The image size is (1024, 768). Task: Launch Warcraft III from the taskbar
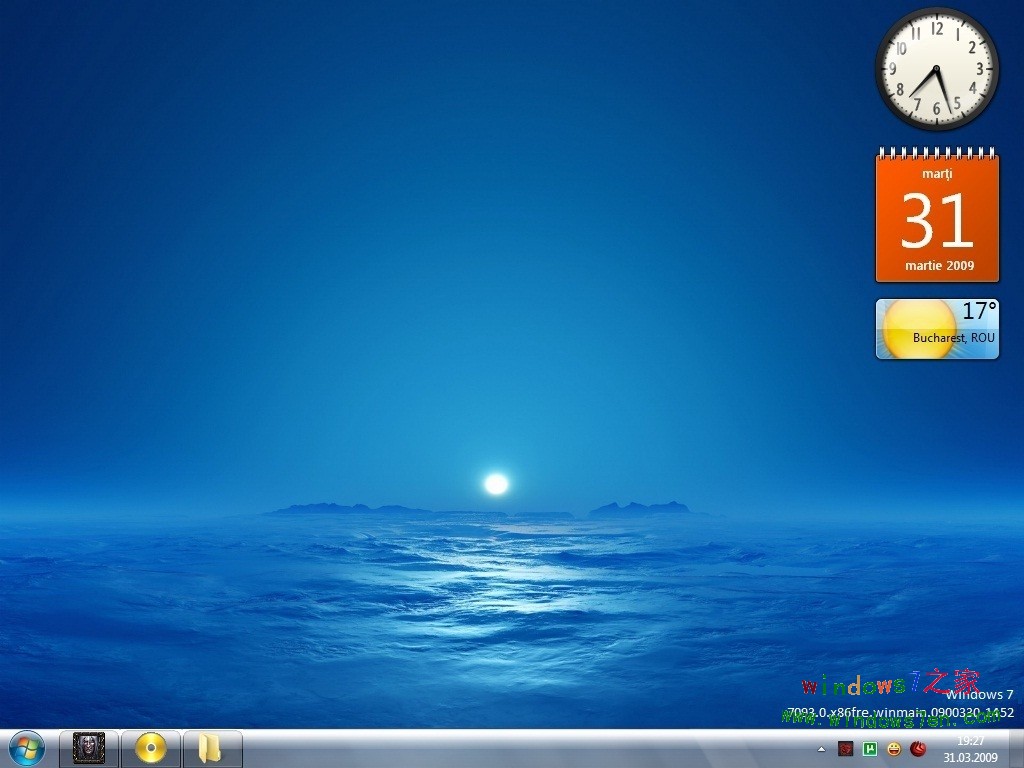coord(88,749)
